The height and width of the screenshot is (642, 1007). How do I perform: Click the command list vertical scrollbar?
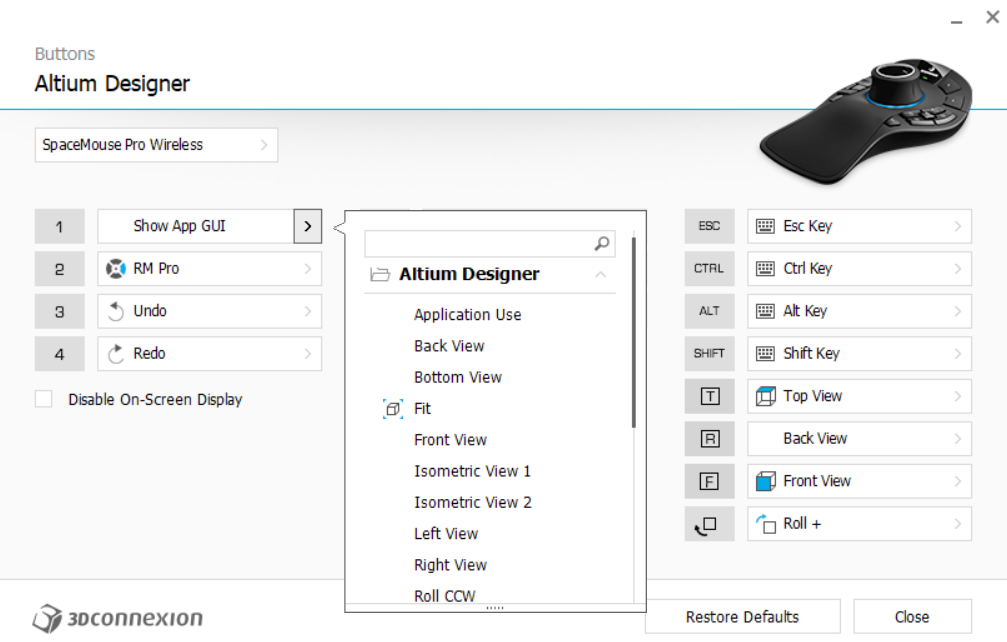[634, 333]
